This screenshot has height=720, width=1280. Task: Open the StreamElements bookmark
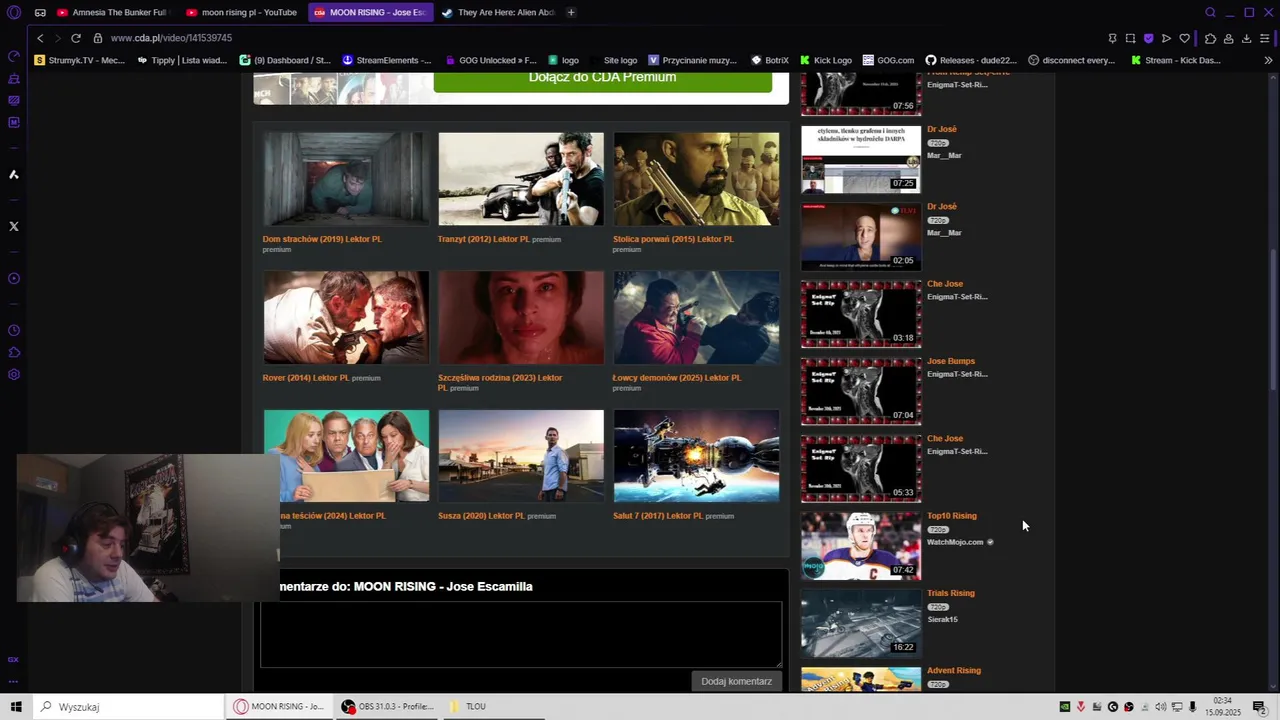(387, 60)
